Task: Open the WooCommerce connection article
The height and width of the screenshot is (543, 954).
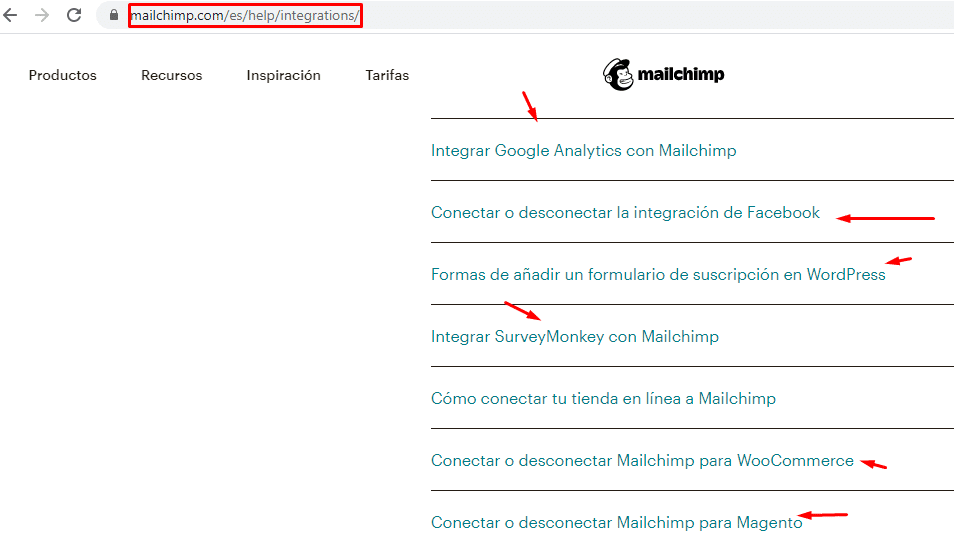Action: pos(642,461)
